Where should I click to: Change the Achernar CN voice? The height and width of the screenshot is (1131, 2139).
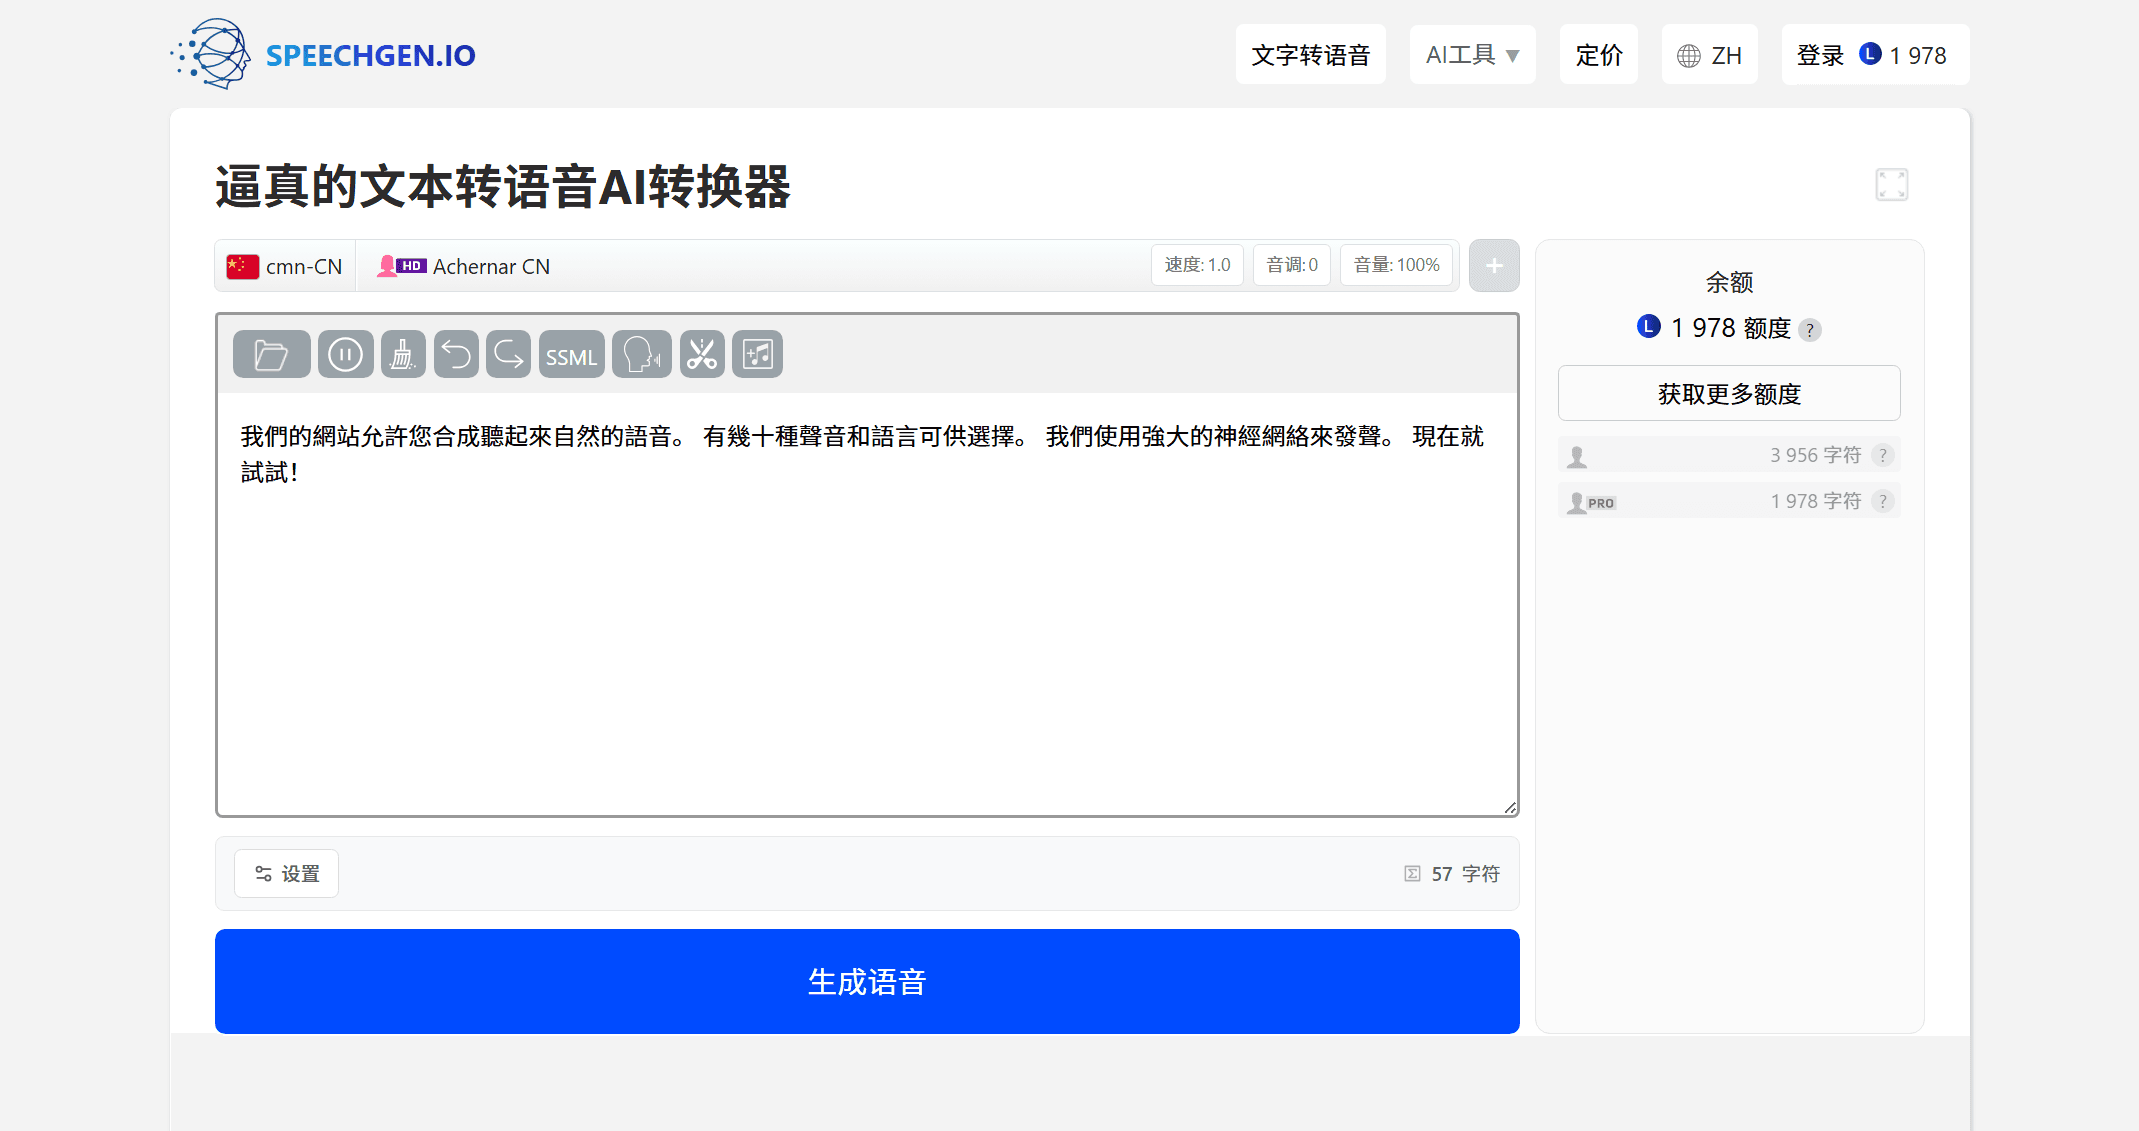462,265
